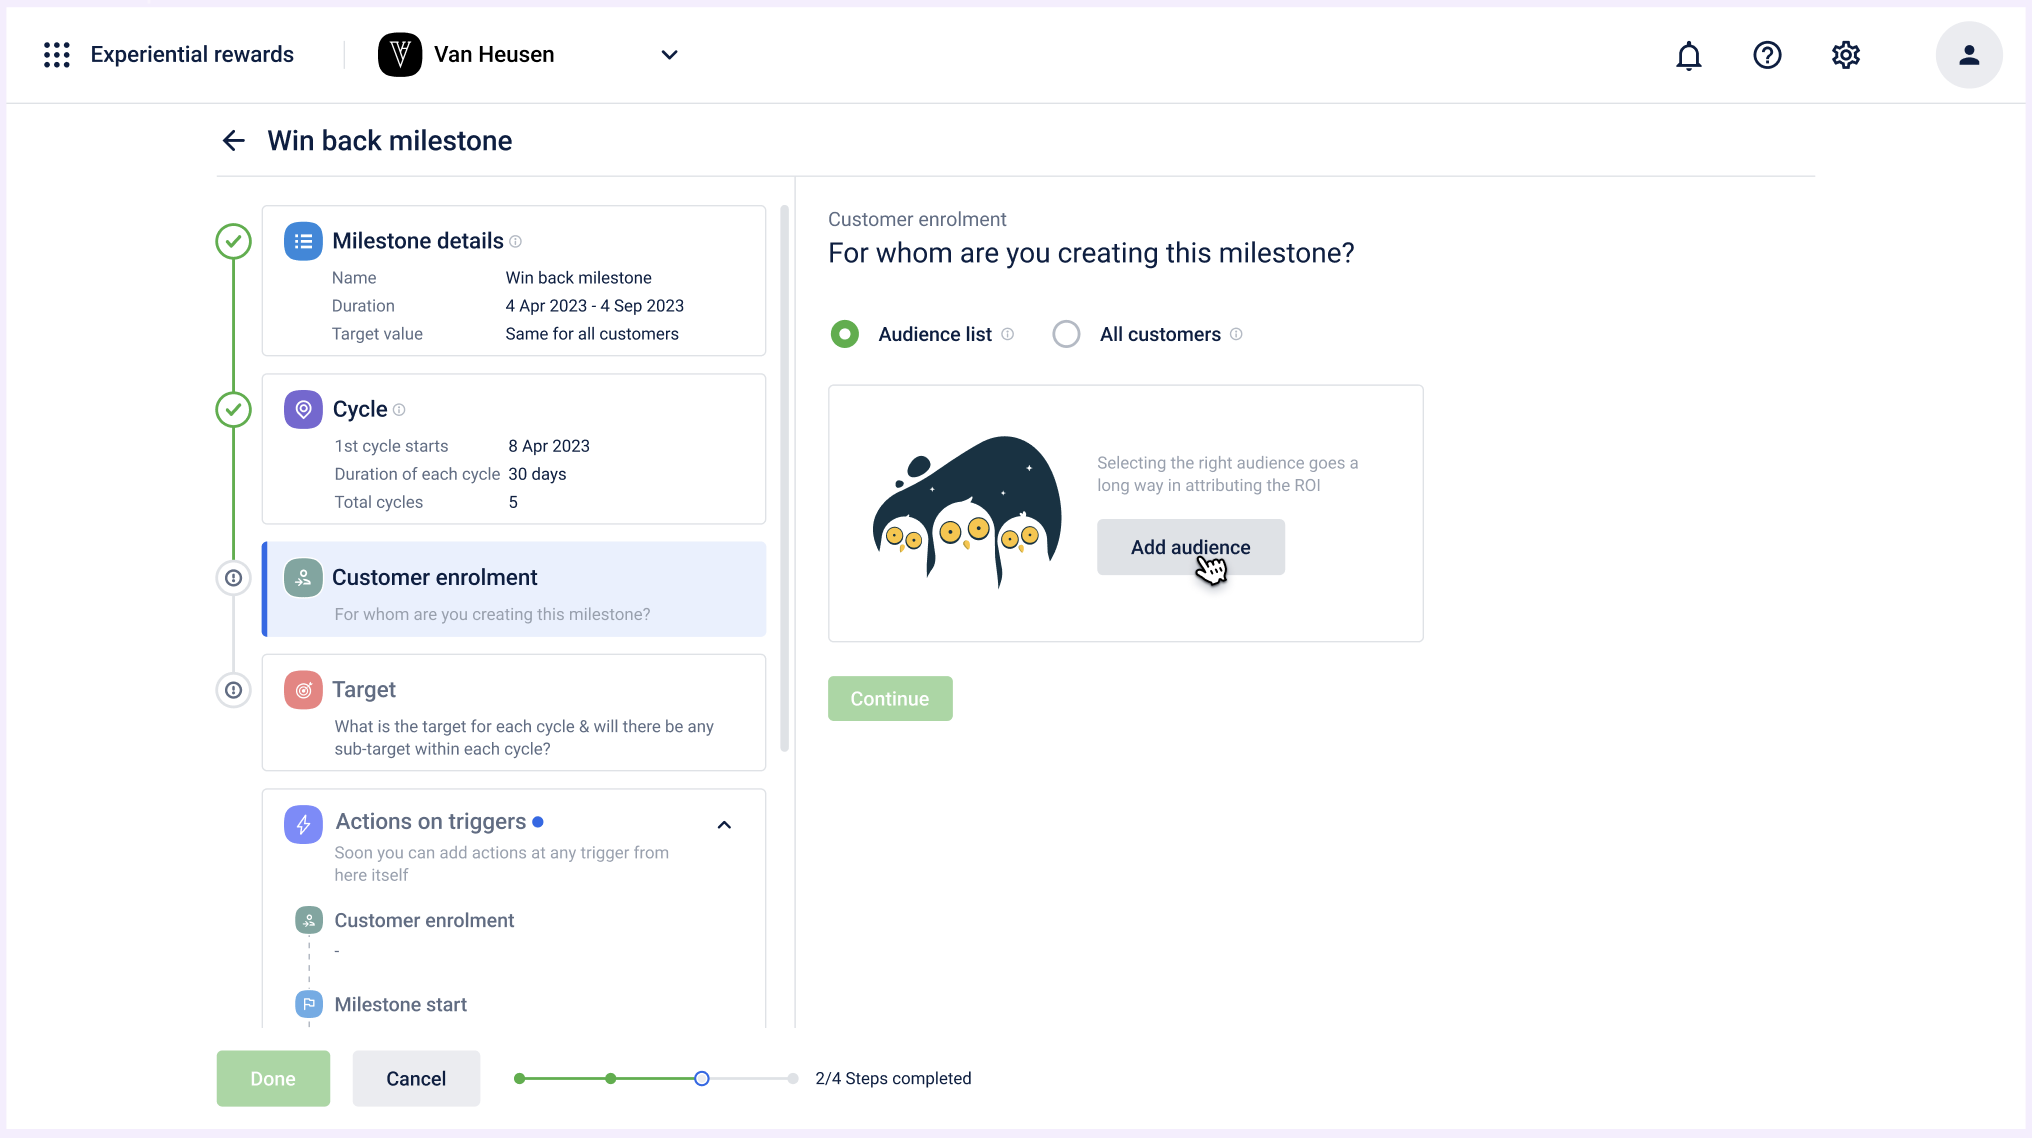Click the Cycle purple location icon
The image size is (2032, 1138).
[303, 409]
